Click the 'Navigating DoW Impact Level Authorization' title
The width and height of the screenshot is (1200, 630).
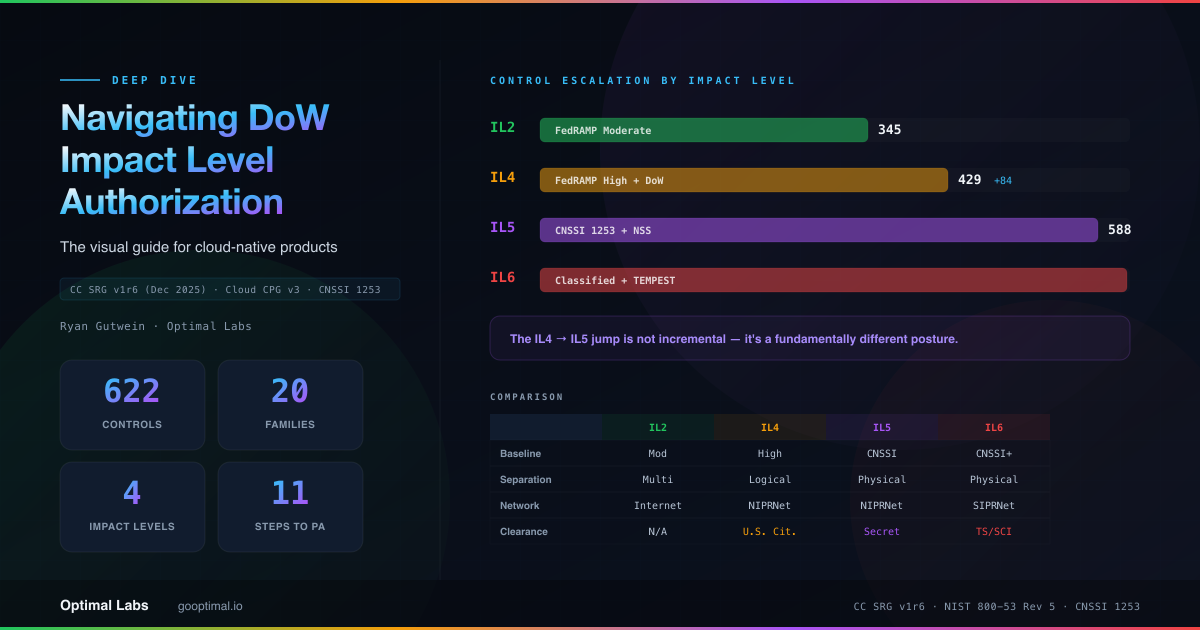click(x=194, y=160)
